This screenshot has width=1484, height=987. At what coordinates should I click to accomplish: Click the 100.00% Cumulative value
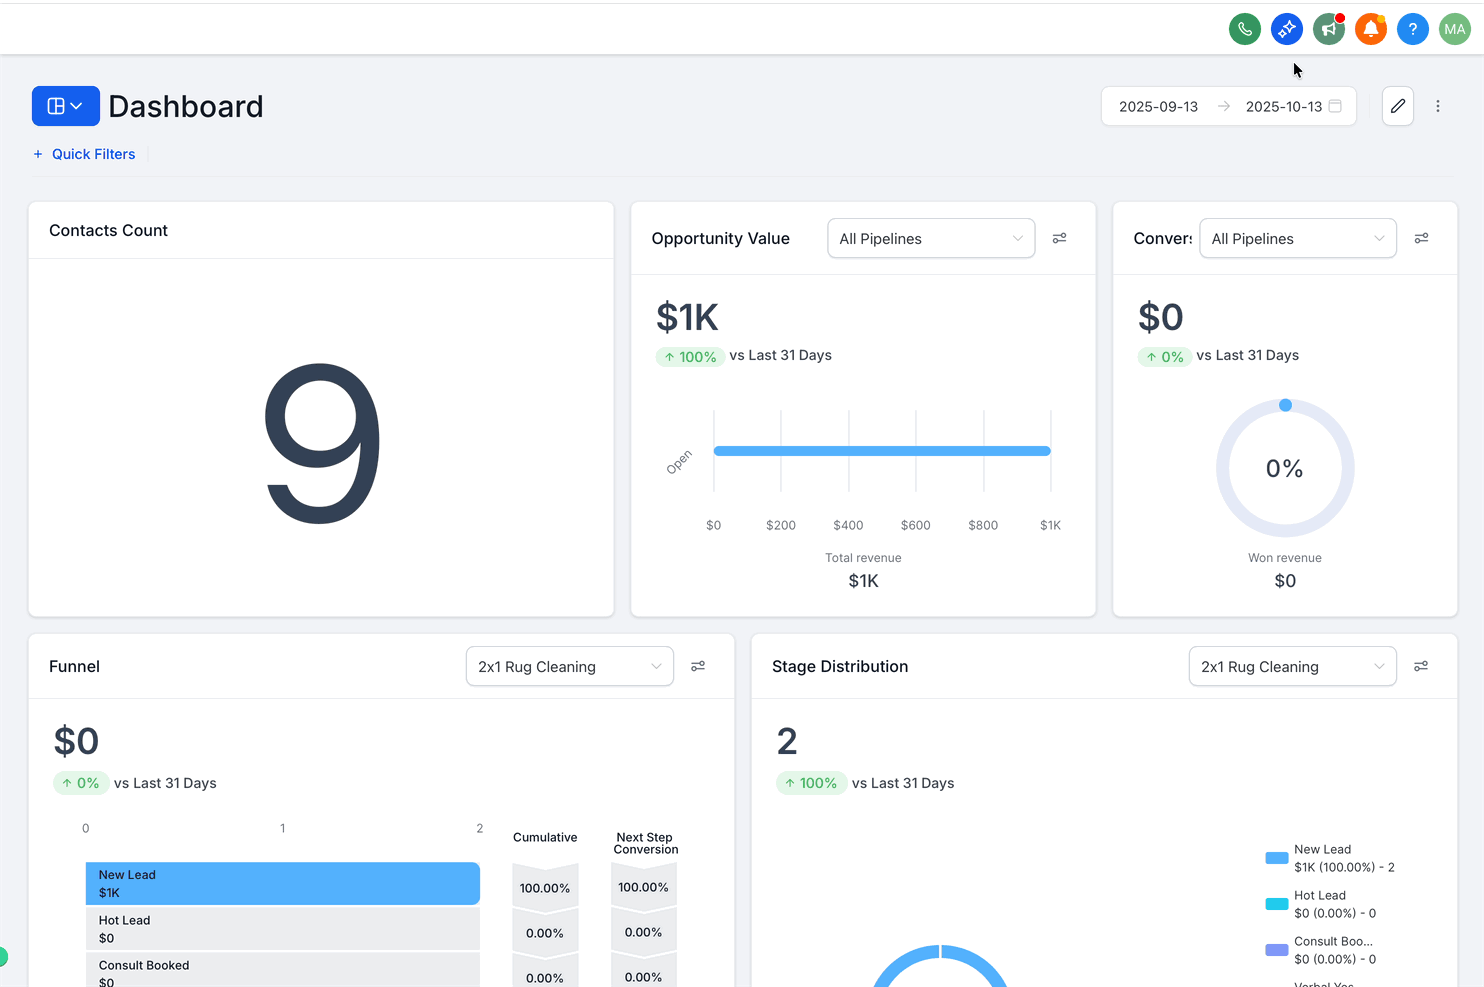545,888
